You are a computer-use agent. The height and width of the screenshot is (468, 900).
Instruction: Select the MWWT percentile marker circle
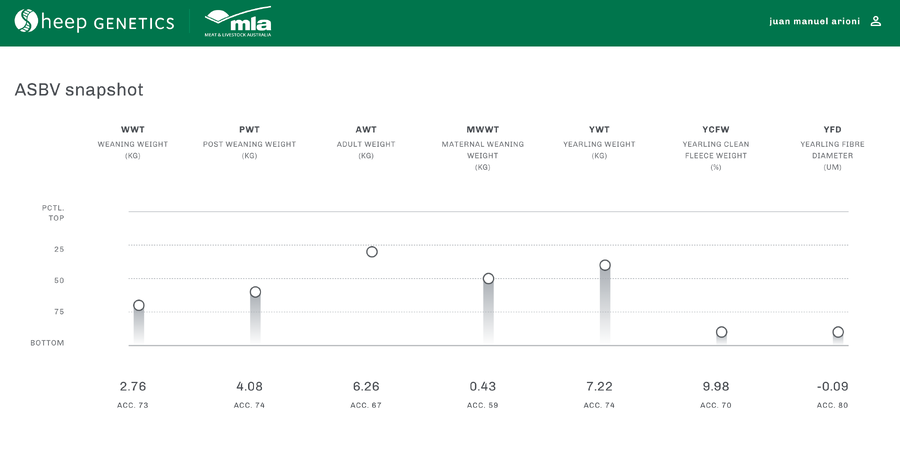pyautogui.click(x=488, y=279)
